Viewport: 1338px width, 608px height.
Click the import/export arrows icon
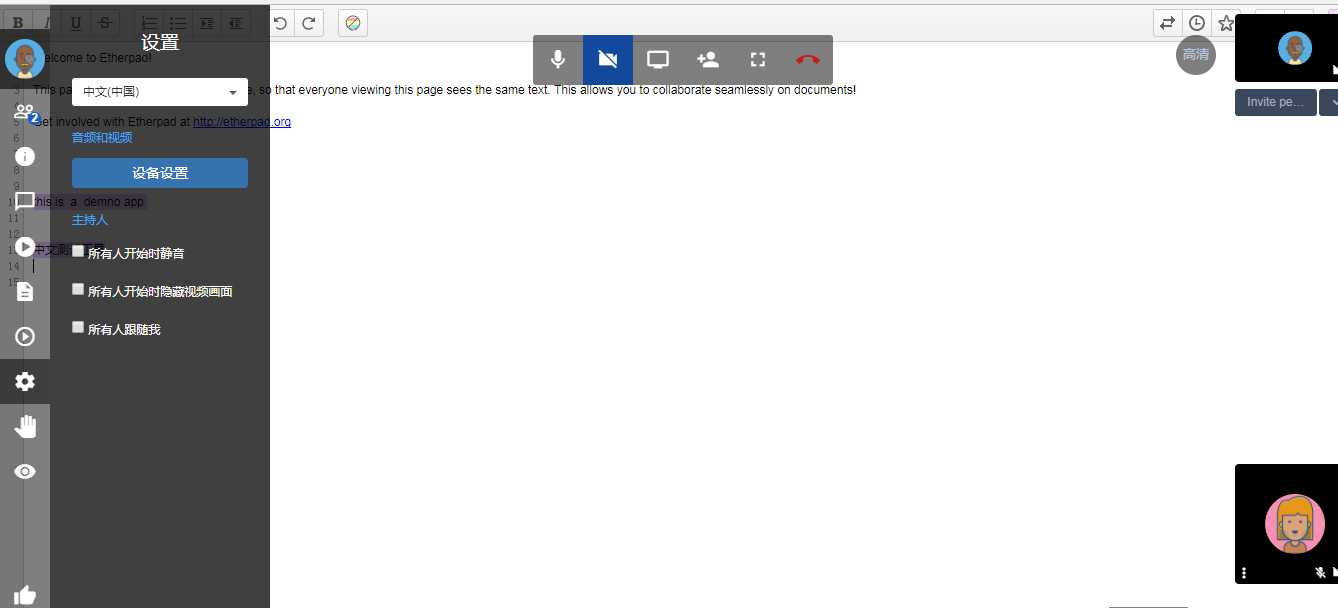1167,23
